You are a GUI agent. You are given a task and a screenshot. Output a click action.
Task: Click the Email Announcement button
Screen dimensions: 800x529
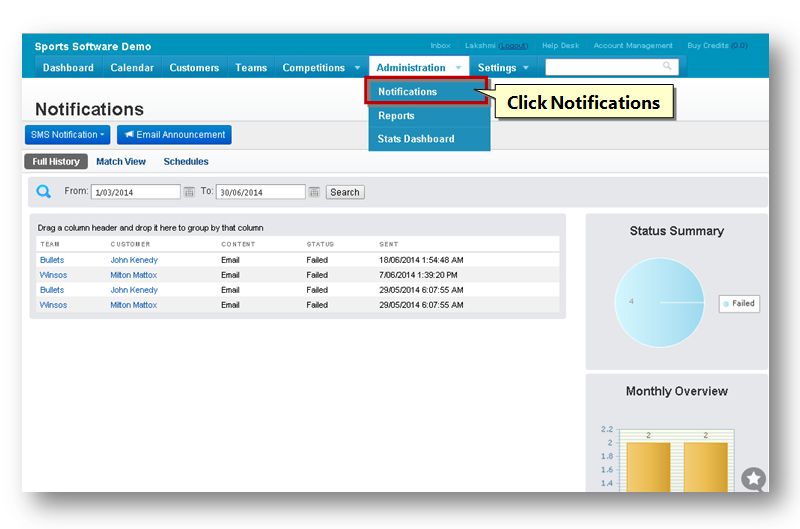coord(174,135)
